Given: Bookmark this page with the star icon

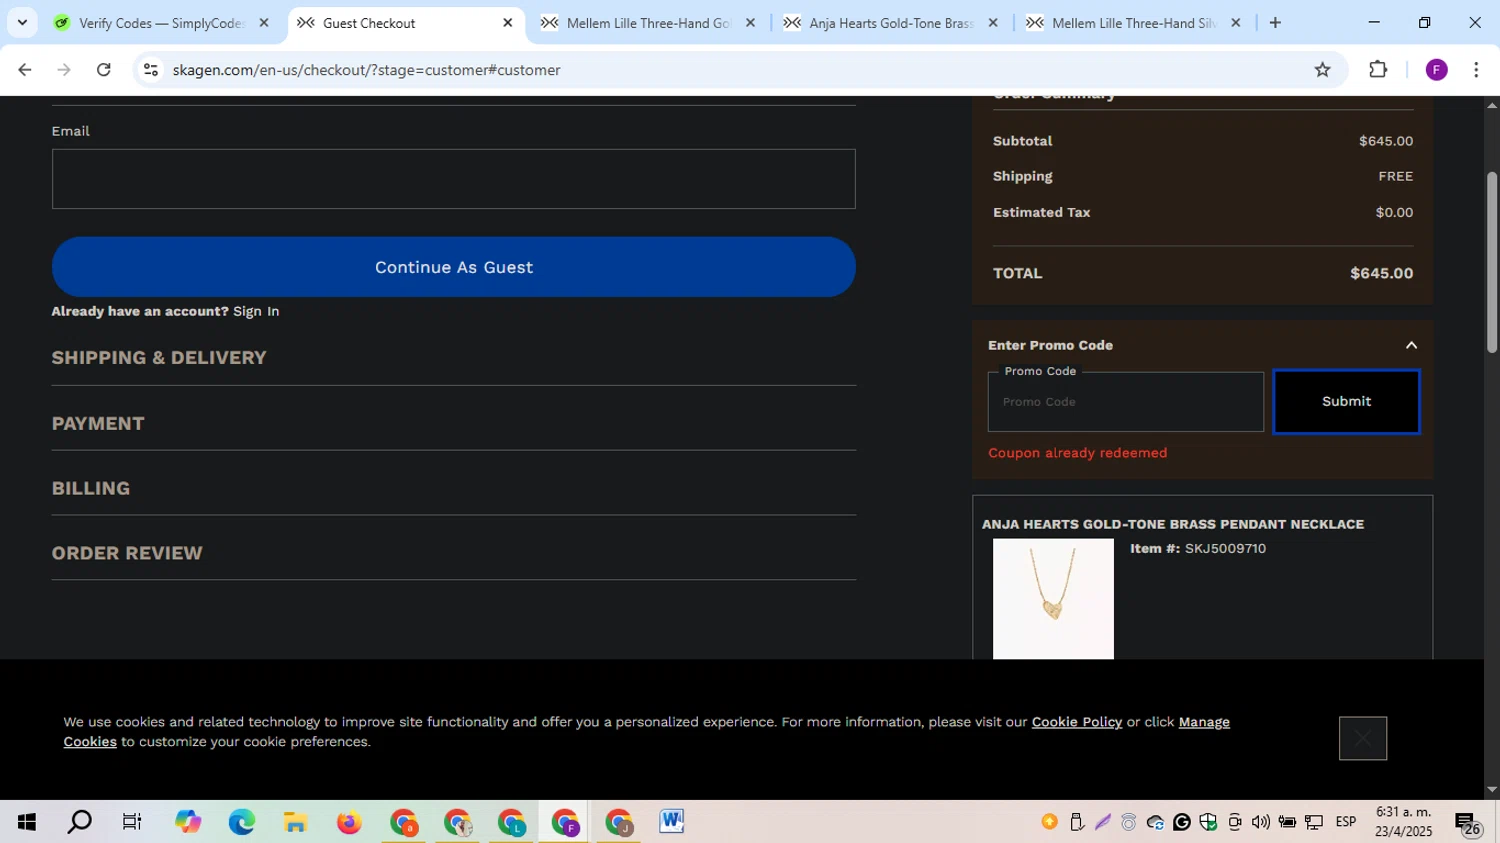Looking at the screenshot, I should (1322, 70).
